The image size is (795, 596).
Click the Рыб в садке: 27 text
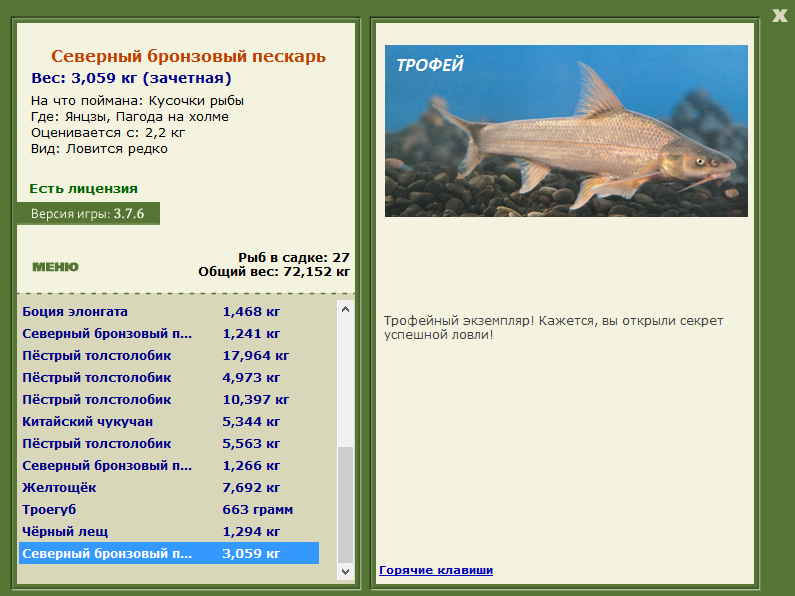tap(294, 257)
